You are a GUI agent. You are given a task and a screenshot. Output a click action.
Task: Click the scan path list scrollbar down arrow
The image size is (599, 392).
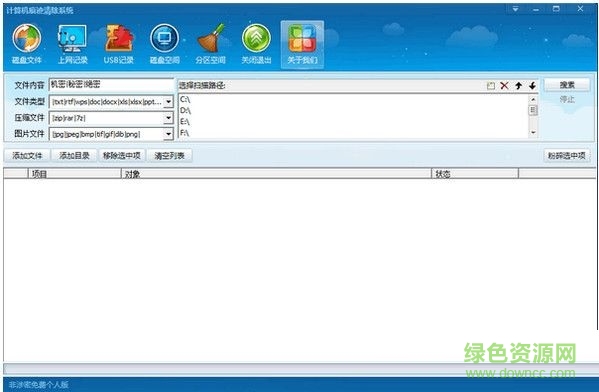(533, 133)
